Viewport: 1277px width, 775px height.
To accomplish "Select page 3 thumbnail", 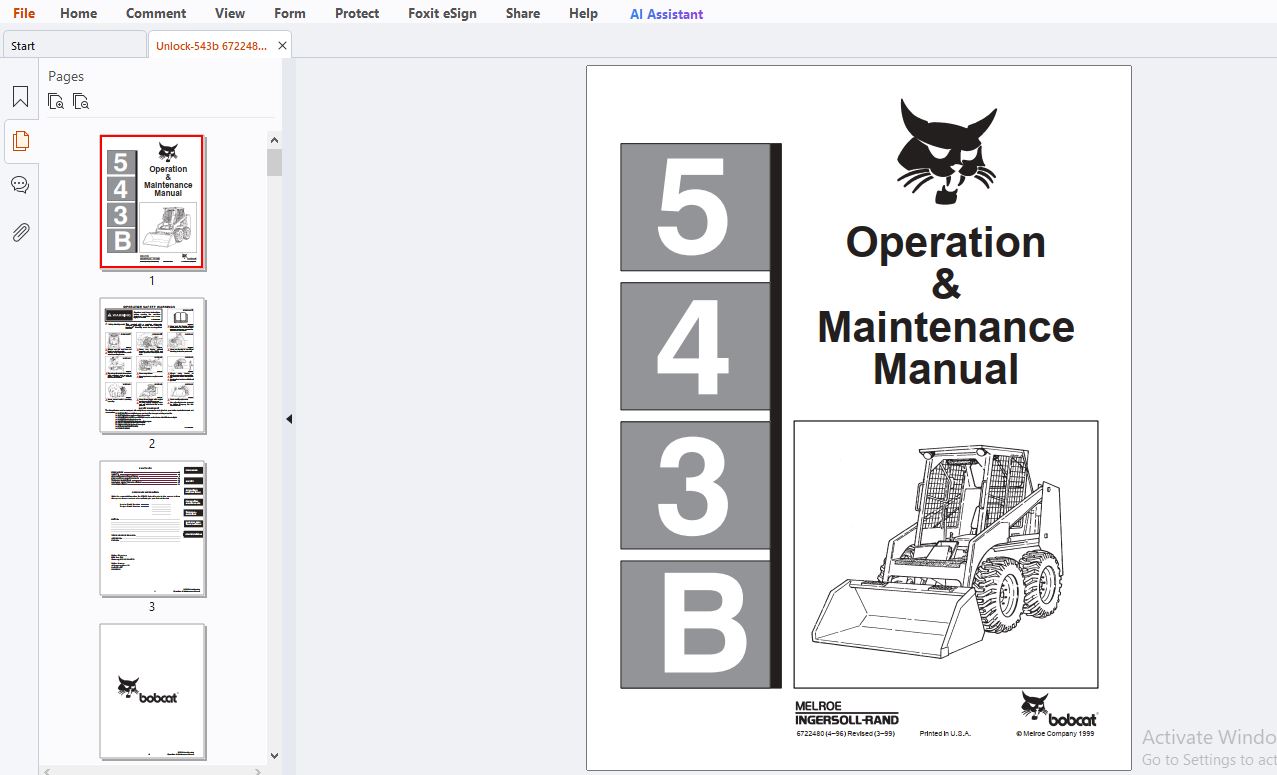I will tap(152, 528).
